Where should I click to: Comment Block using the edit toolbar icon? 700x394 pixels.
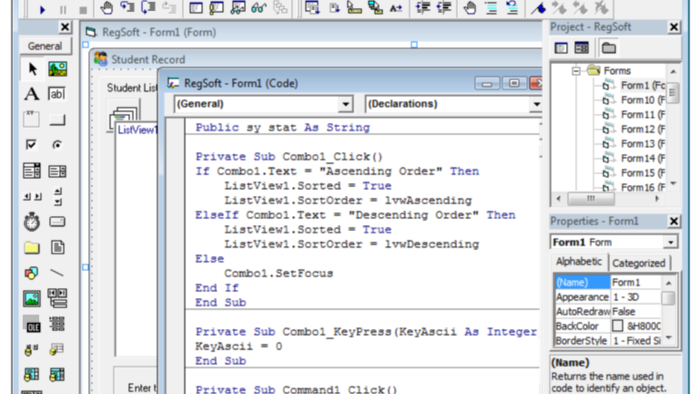491,8
